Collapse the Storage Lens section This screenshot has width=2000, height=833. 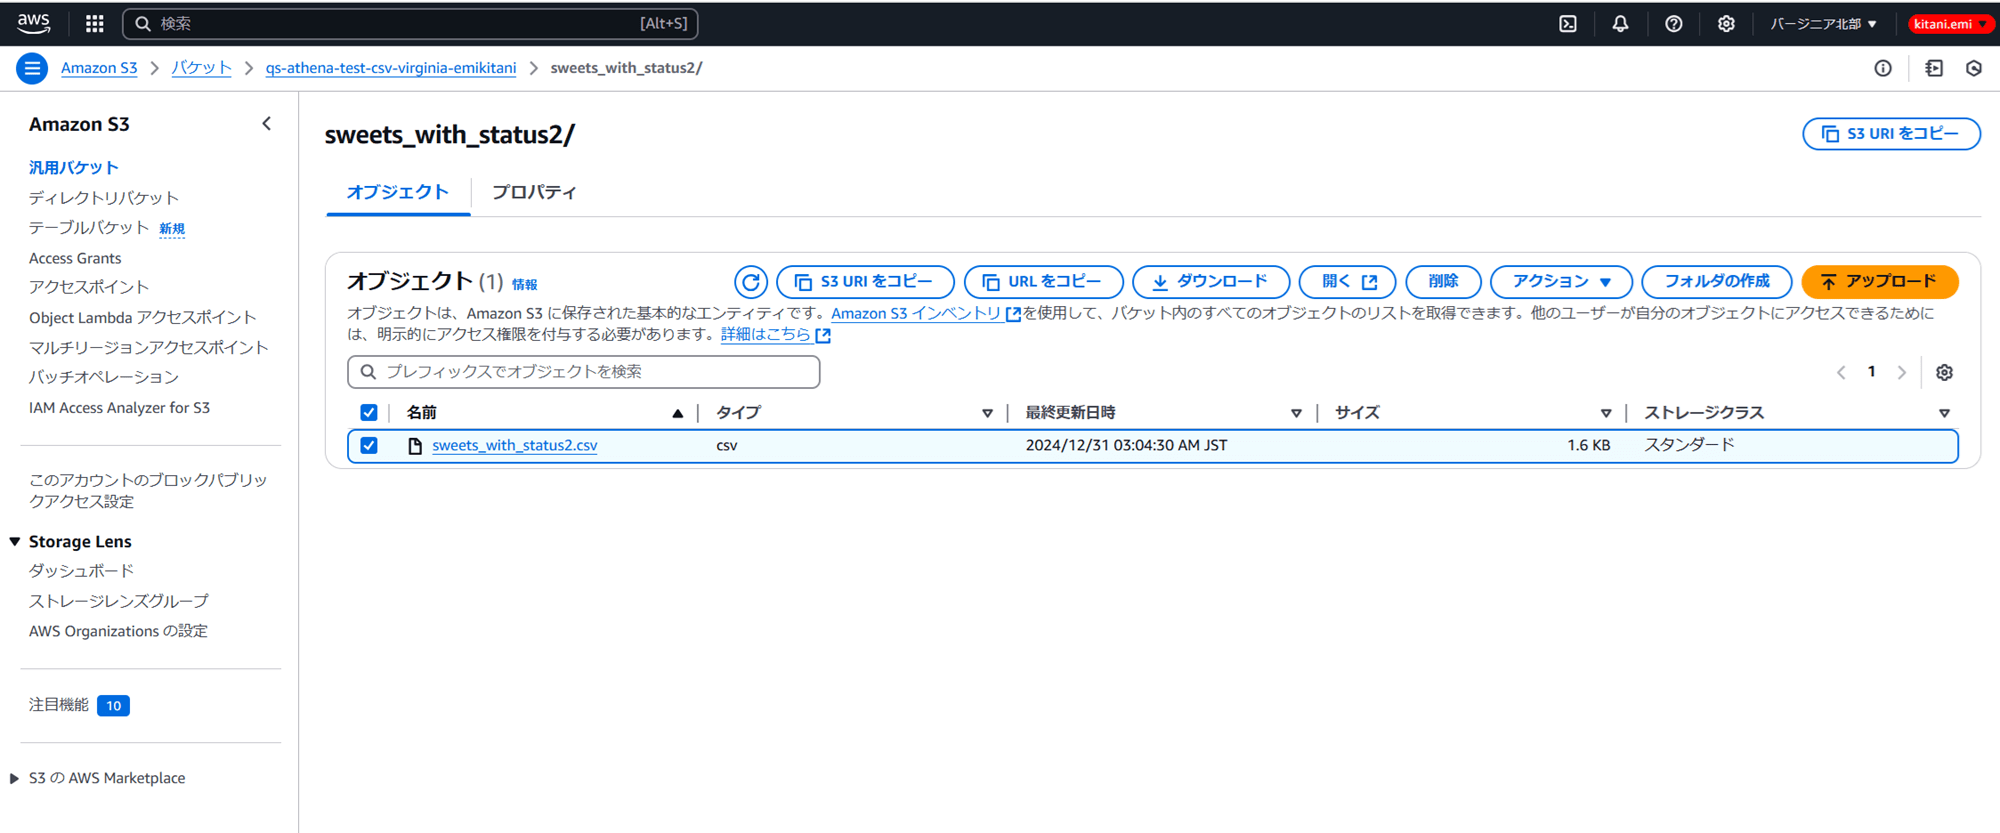pos(15,541)
